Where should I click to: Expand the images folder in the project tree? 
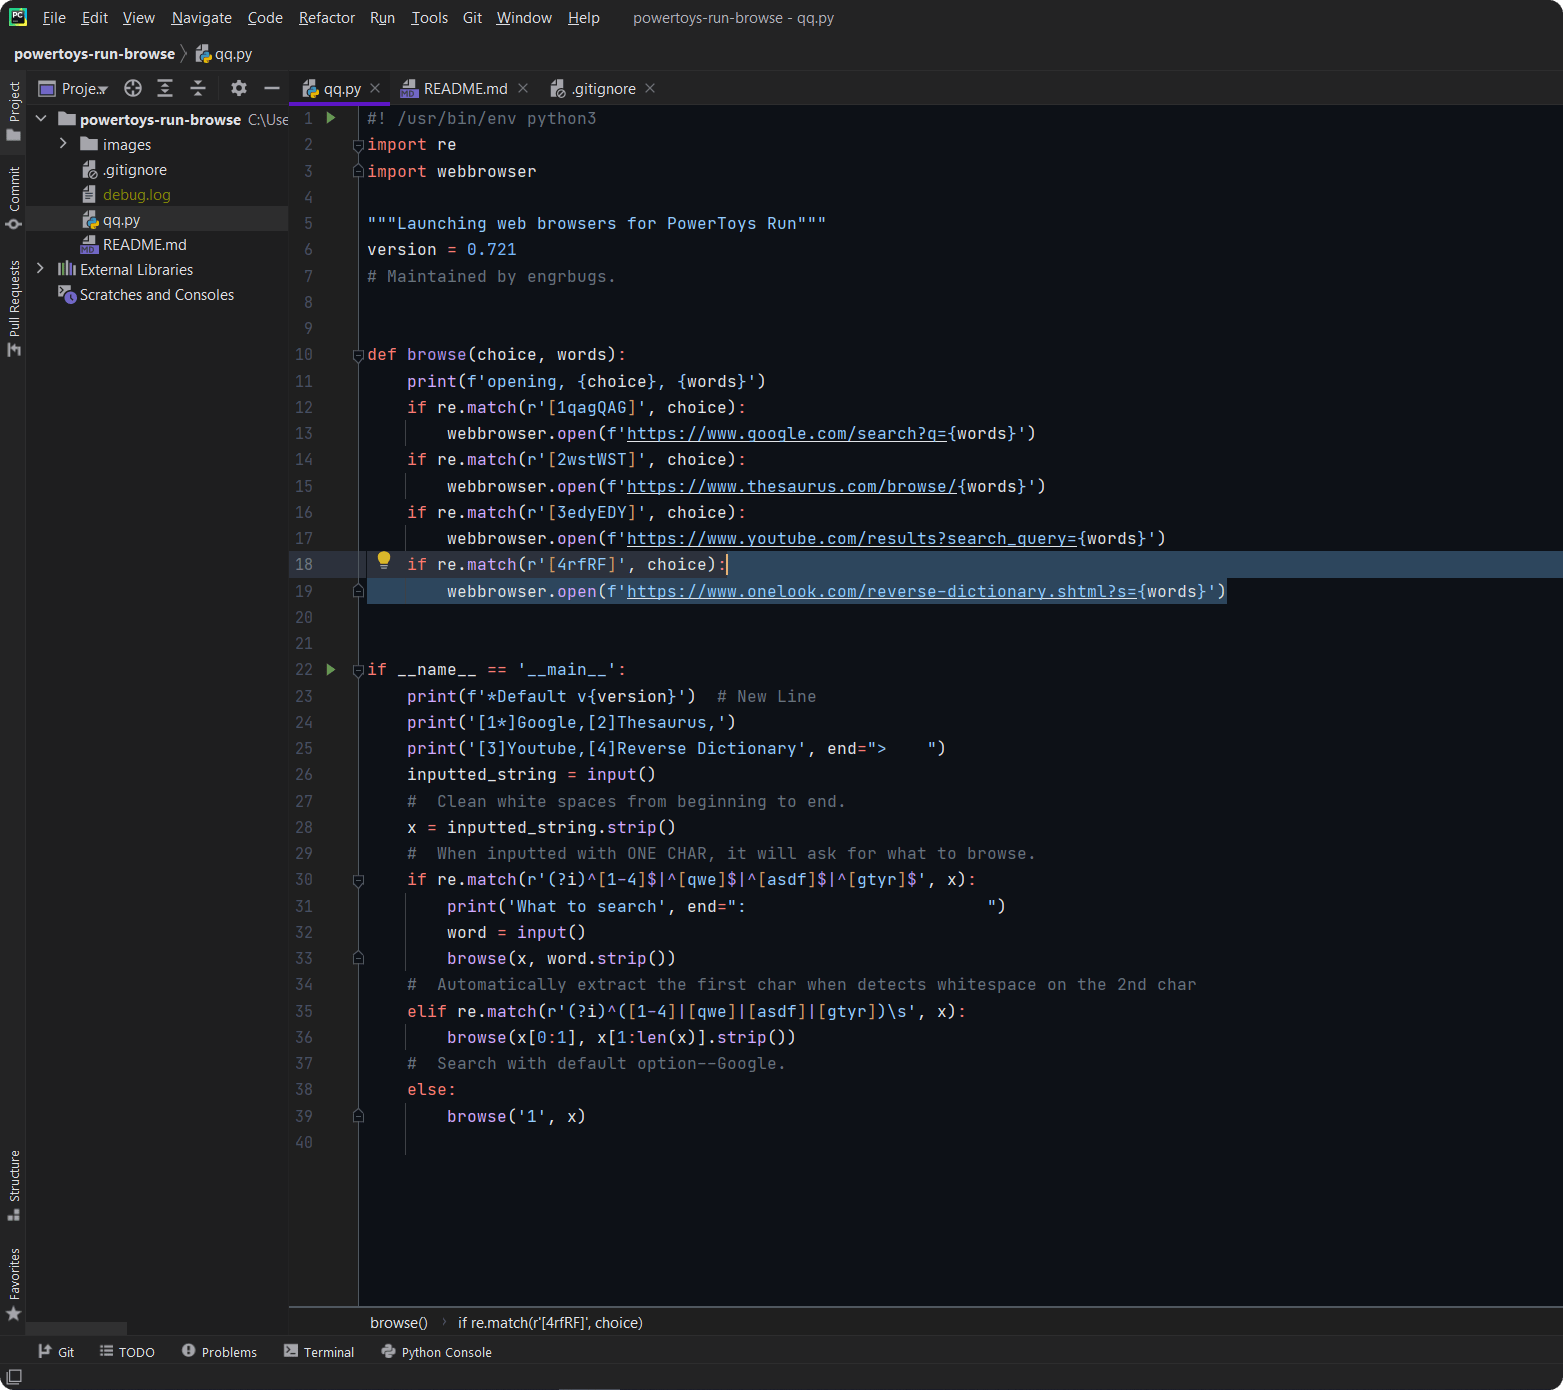pos(62,144)
